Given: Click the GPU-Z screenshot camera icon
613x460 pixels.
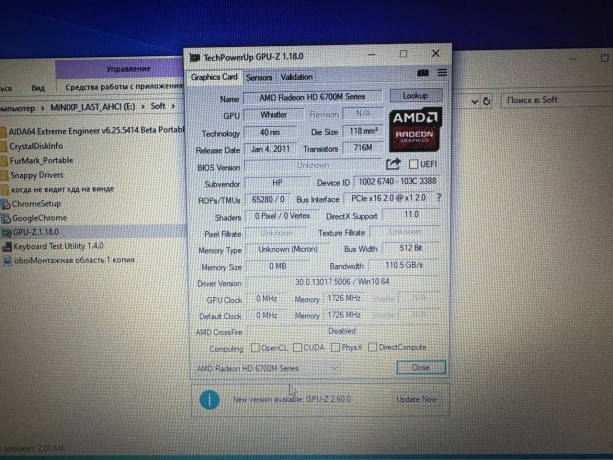Looking at the screenshot, I should [423, 73].
